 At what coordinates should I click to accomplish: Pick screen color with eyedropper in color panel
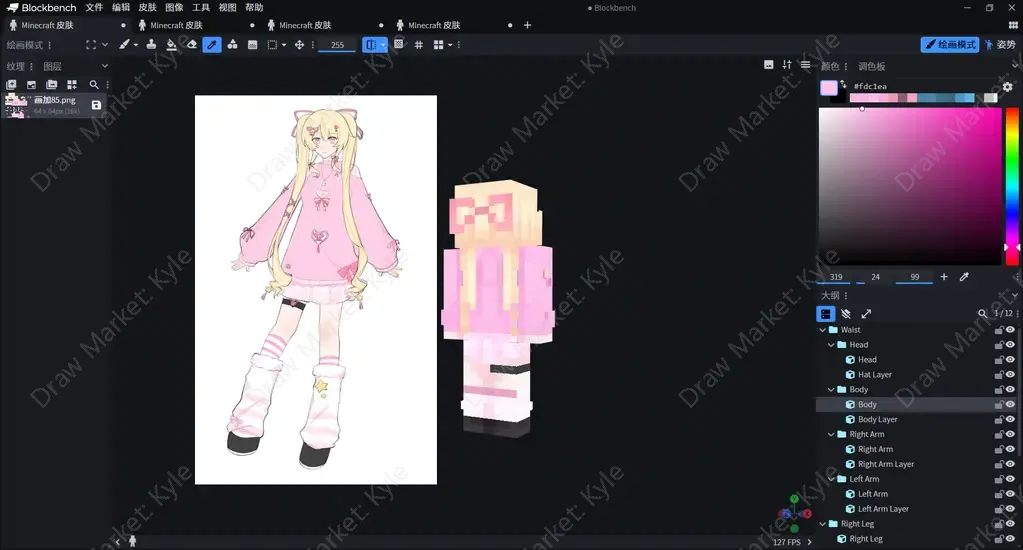coord(964,277)
